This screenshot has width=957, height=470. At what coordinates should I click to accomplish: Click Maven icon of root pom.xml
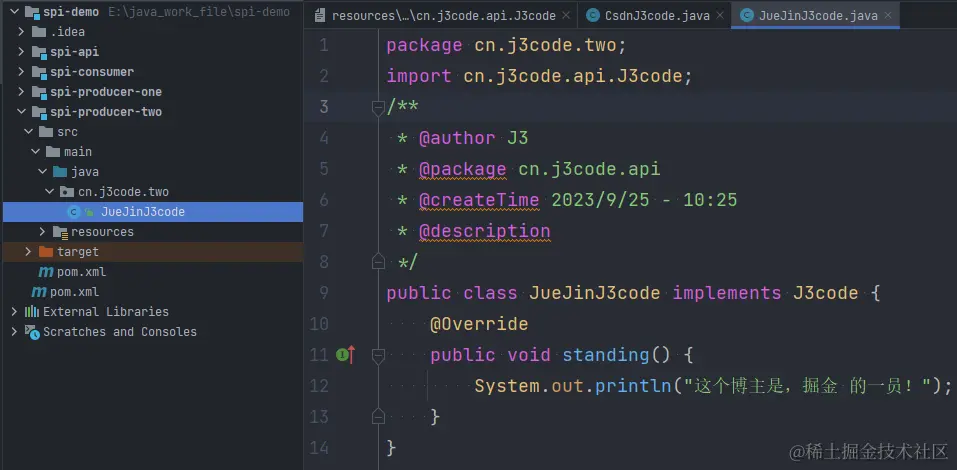click(39, 292)
